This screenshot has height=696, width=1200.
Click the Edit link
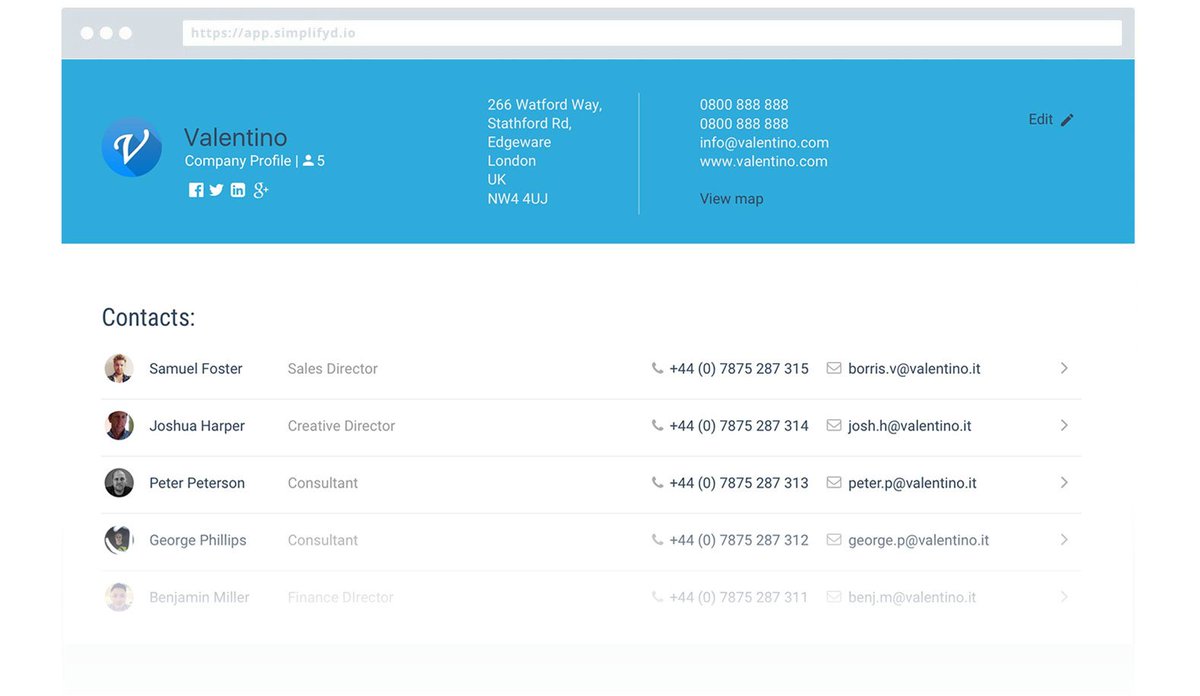click(1040, 119)
